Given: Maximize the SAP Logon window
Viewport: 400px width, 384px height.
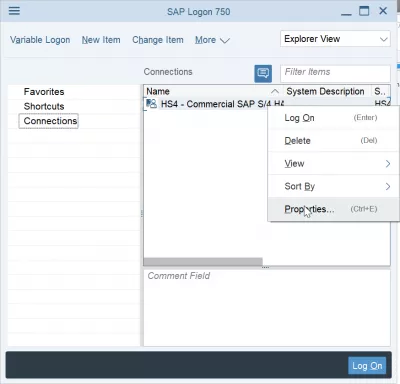Looking at the screenshot, I should point(364,11).
